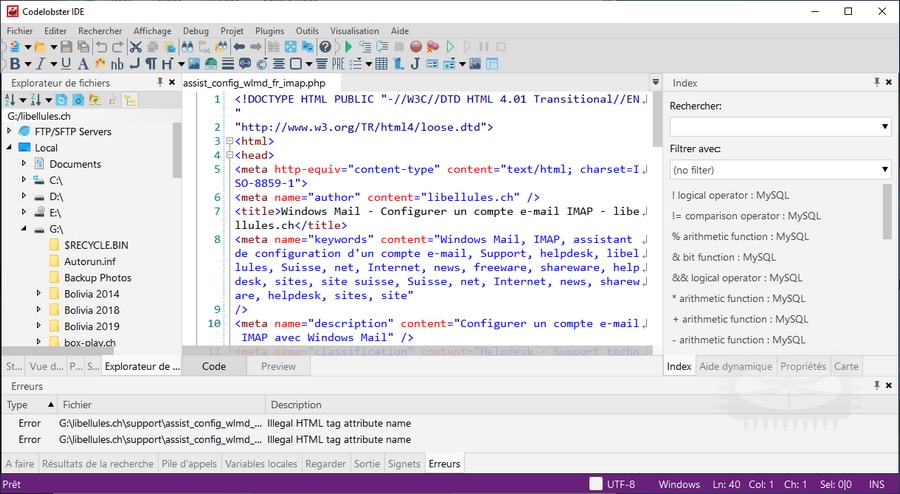Open the Résultats de la recherche tab
The height and width of the screenshot is (494, 900).
coord(98,464)
